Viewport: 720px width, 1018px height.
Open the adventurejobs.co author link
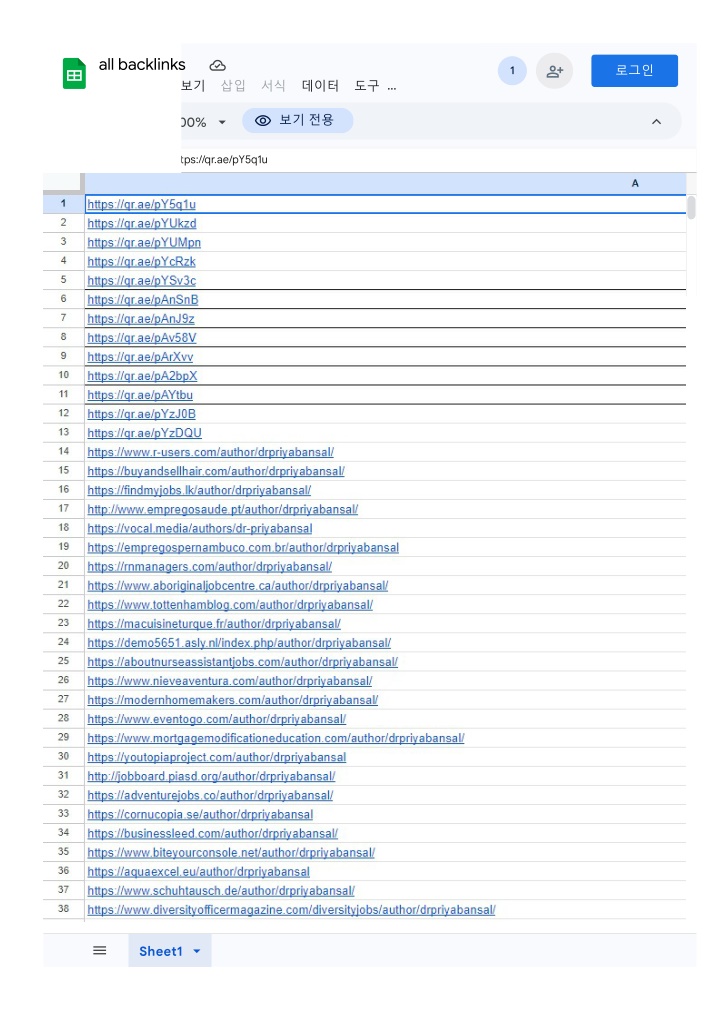210,795
